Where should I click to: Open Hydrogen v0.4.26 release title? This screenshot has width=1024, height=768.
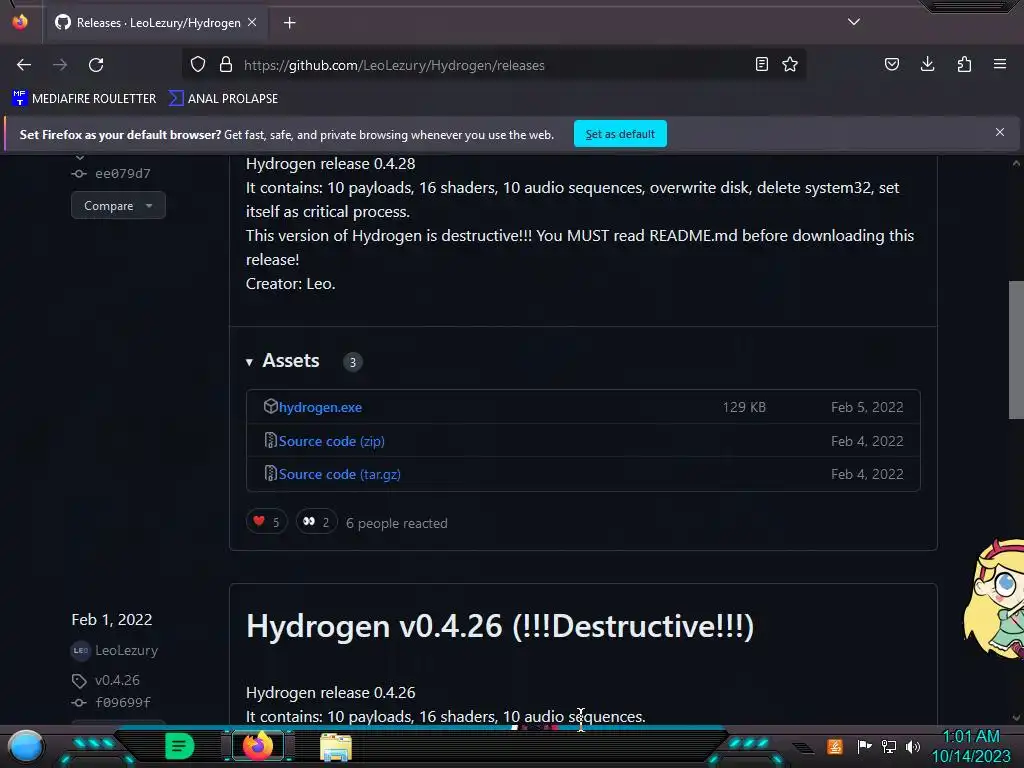[500, 626]
